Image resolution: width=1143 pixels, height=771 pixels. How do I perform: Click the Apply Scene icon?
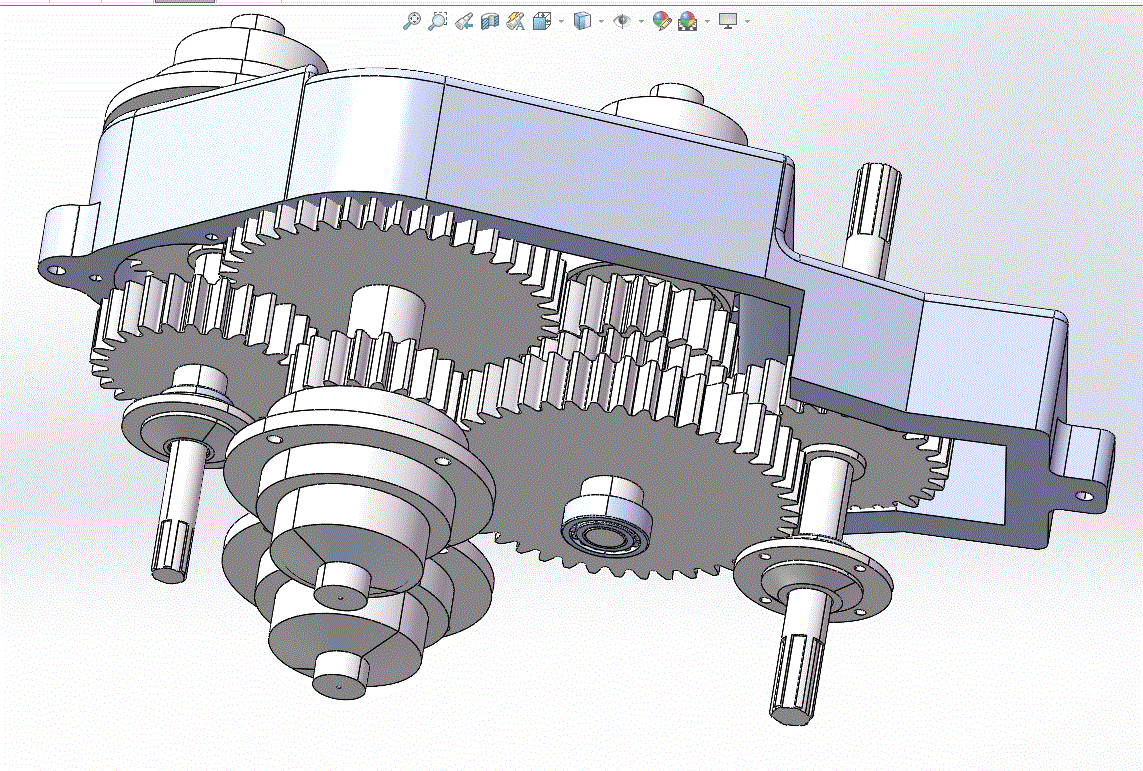(x=687, y=21)
